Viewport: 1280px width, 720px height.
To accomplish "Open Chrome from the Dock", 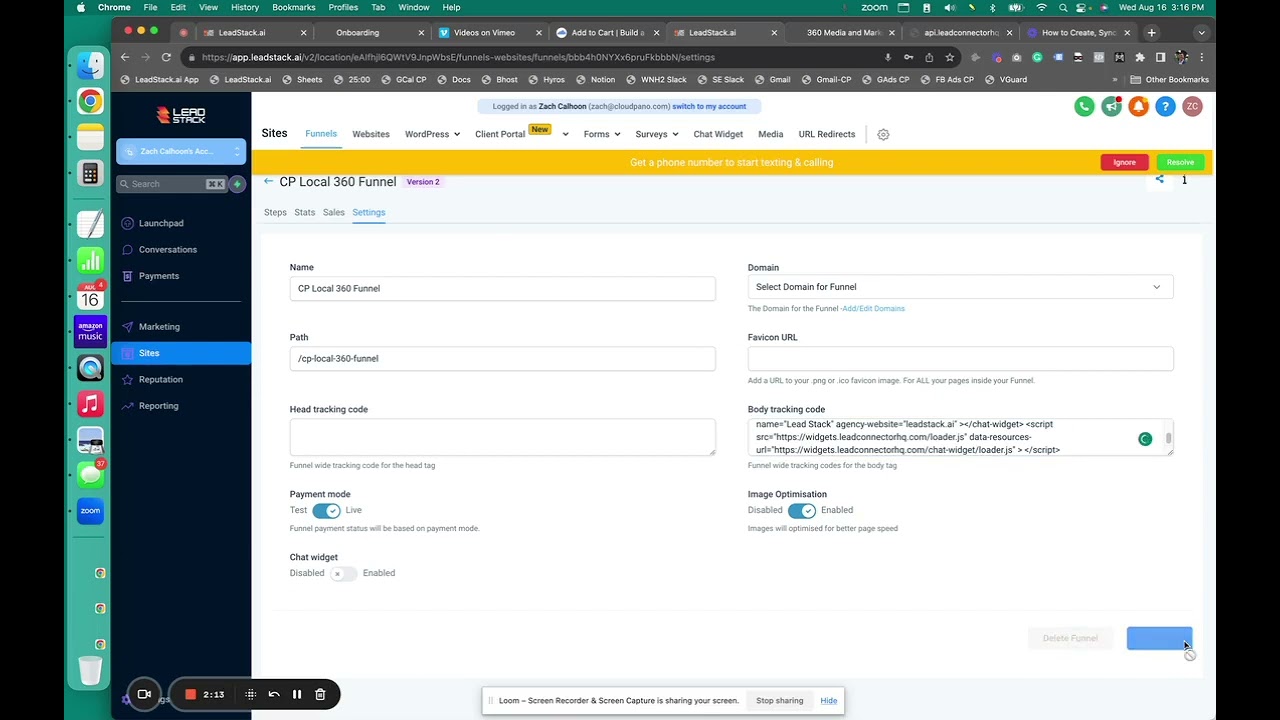I will pos(90,101).
